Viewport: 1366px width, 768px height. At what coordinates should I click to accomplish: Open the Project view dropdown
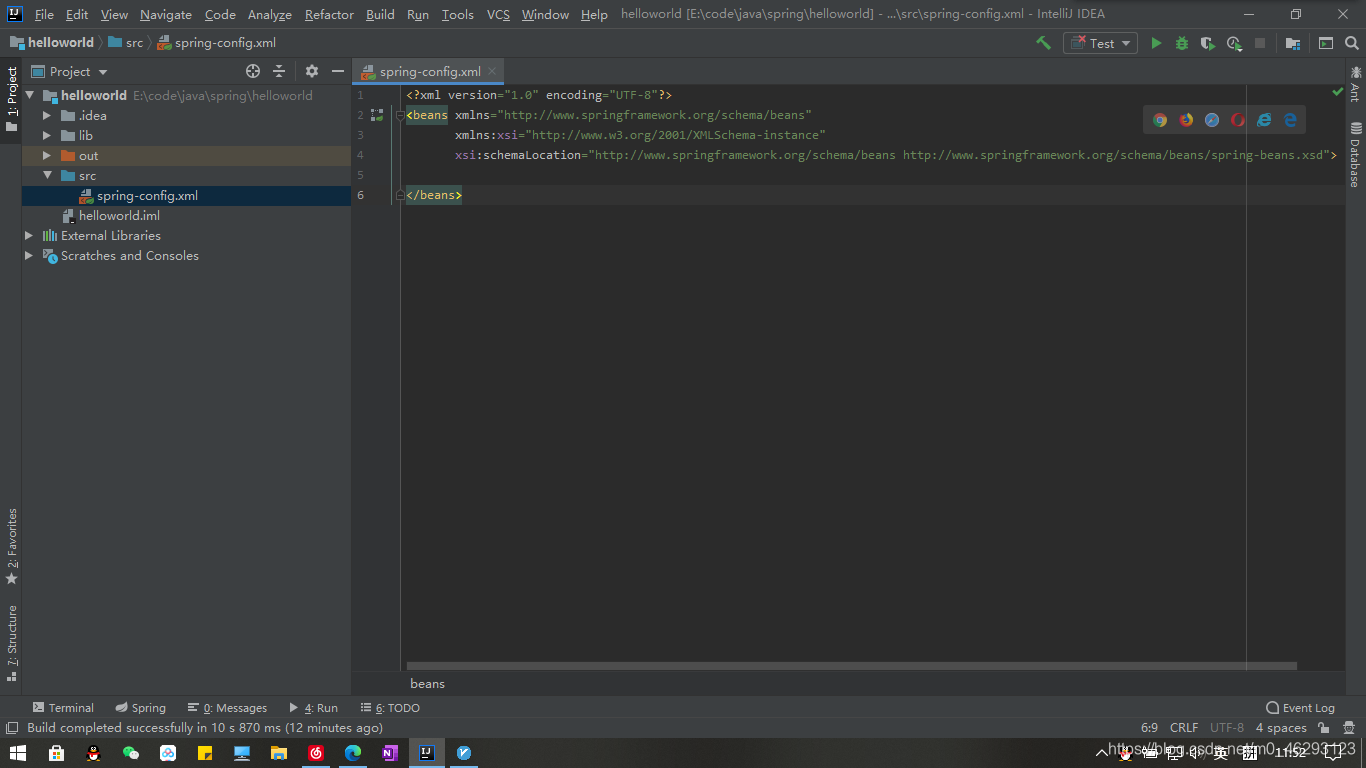69,71
